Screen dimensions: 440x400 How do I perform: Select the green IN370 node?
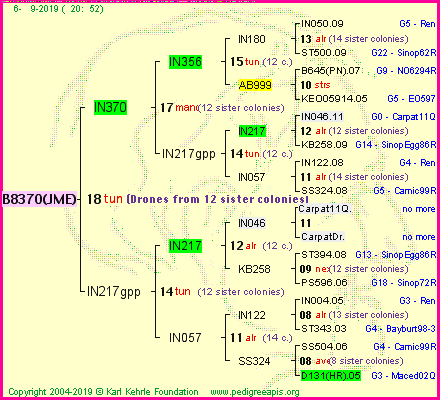pos(110,107)
